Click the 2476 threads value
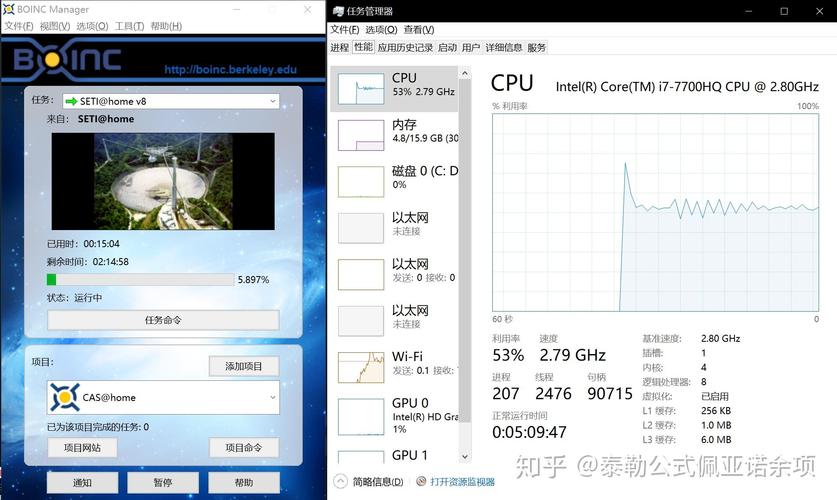 (553, 393)
